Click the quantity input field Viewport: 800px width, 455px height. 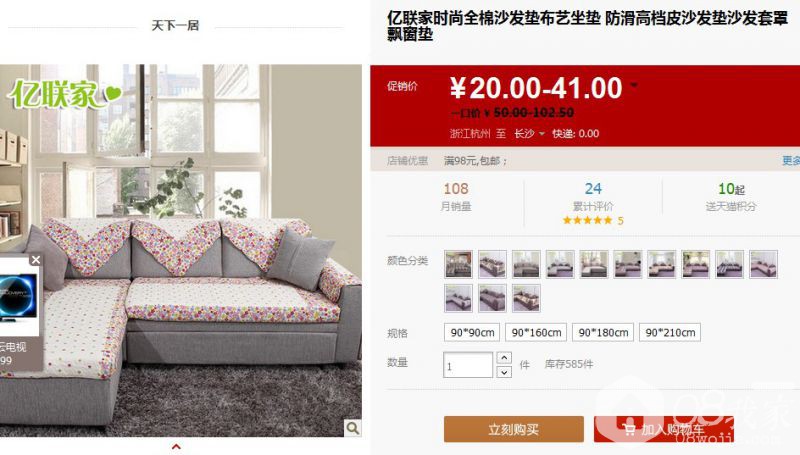tap(468, 365)
